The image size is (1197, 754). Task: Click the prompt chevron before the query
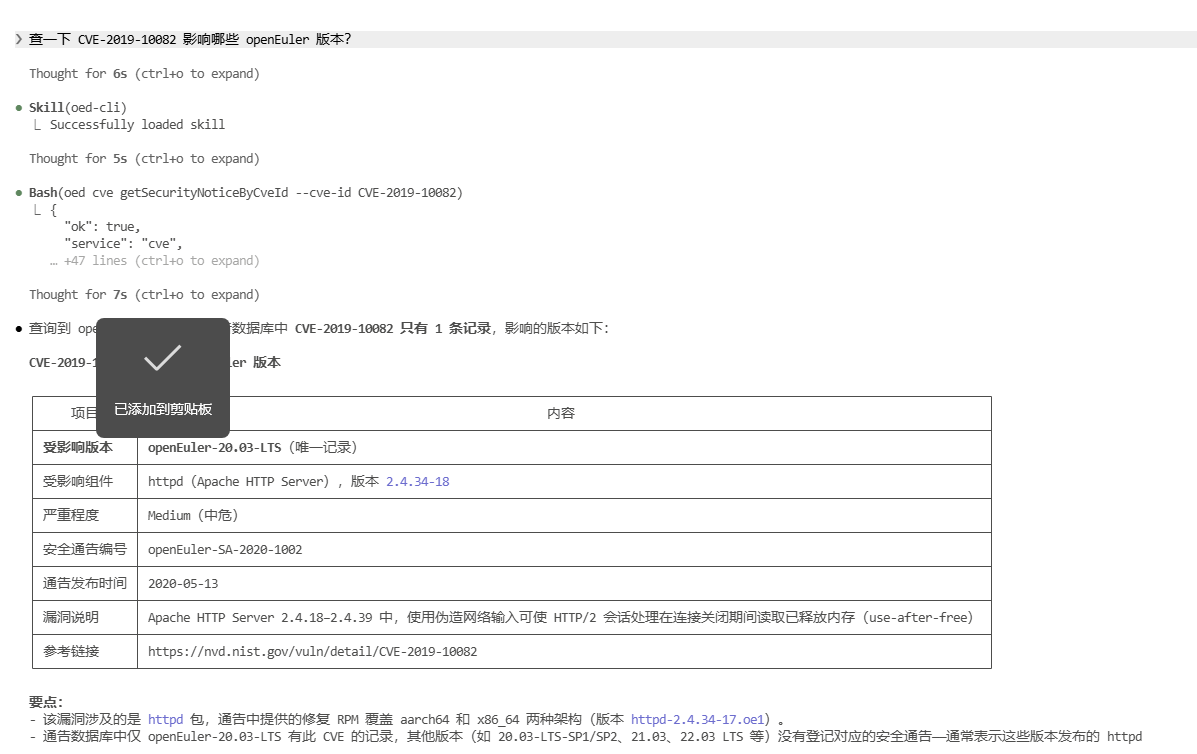point(19,40)
